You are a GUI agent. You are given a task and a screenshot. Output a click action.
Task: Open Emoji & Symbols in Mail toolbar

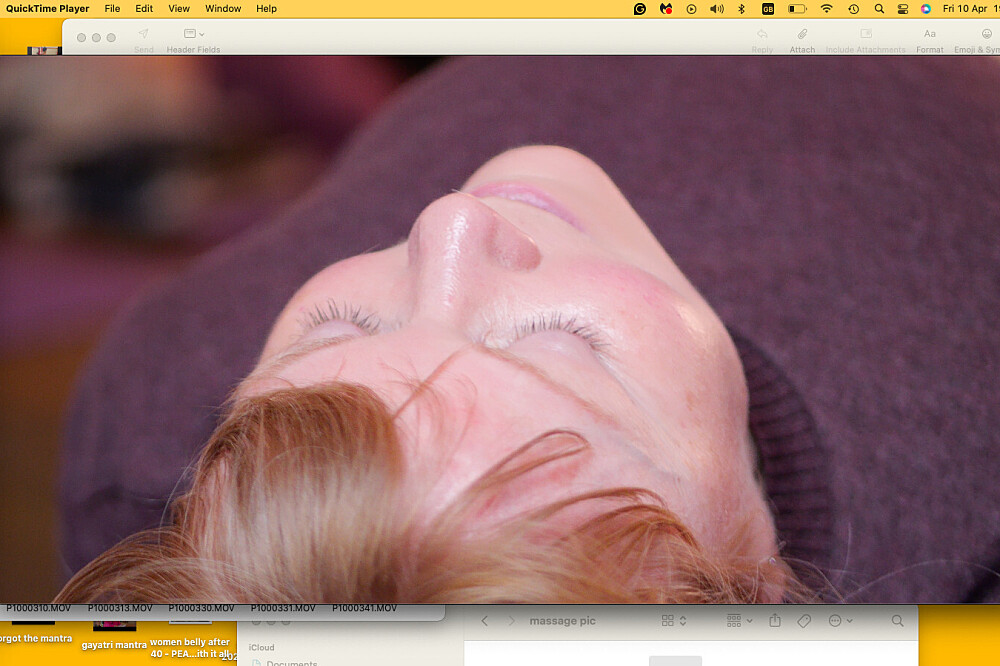pyautogui.click(x=977, y=40)
